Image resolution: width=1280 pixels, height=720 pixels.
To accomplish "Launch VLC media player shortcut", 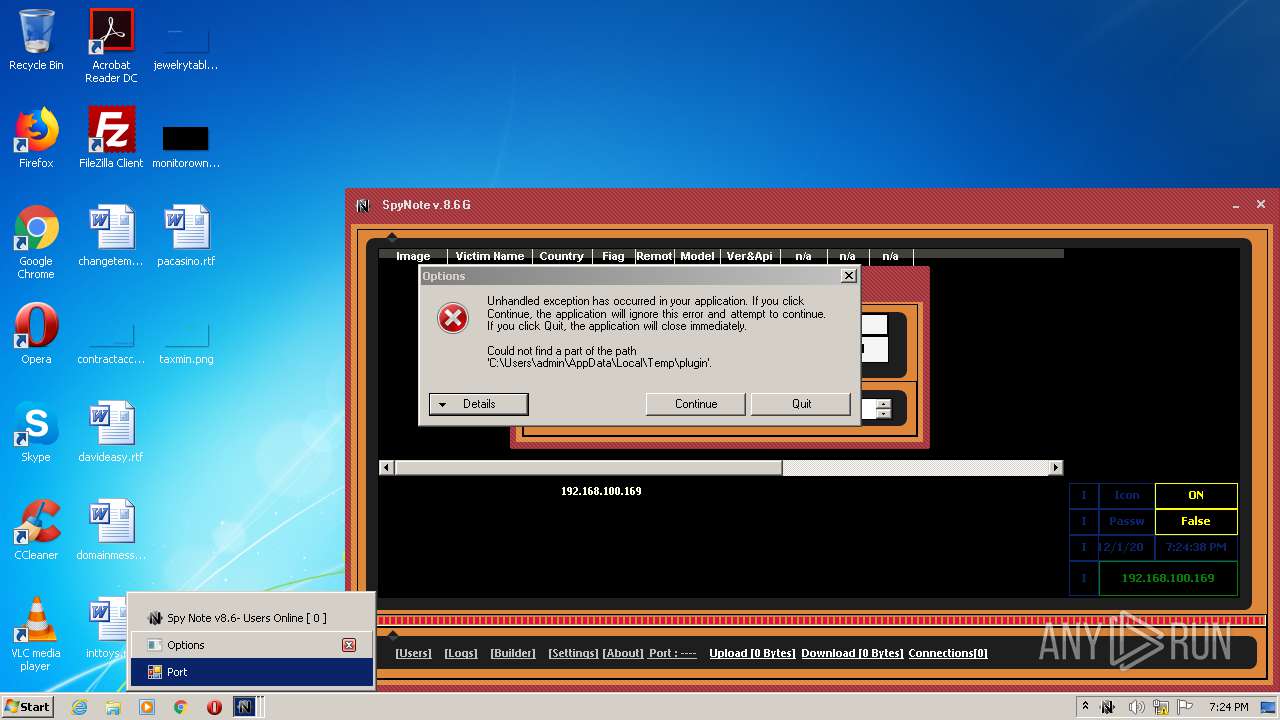I will click(36, 634).
